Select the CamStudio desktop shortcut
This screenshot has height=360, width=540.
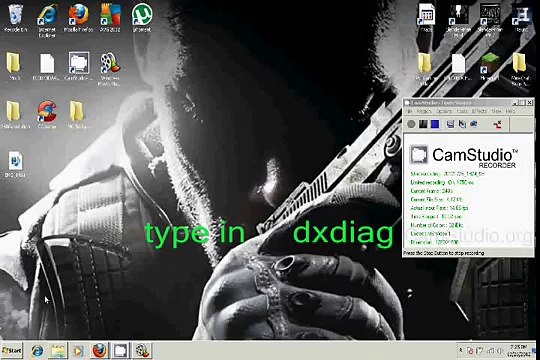pos(79,66)
